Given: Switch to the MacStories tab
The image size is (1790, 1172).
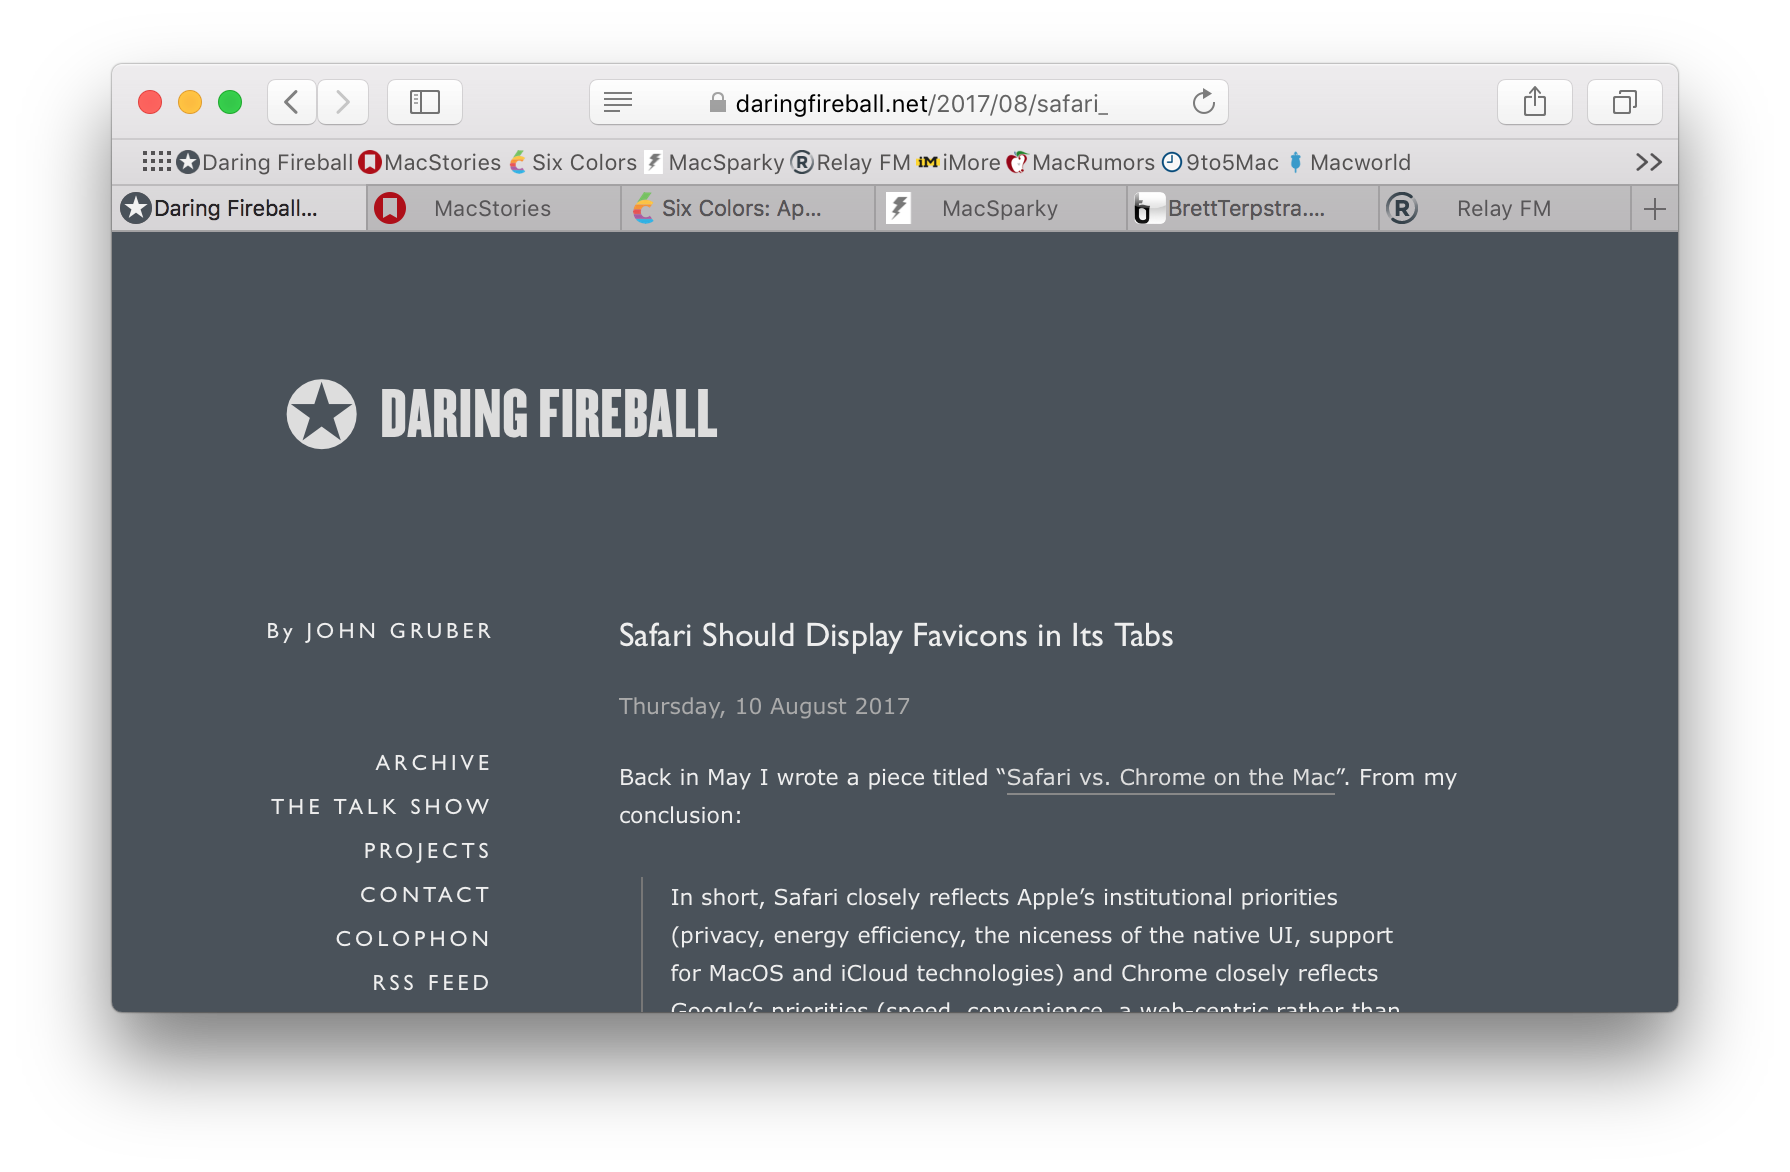Looking at the screenshot, I should (494, 208).
